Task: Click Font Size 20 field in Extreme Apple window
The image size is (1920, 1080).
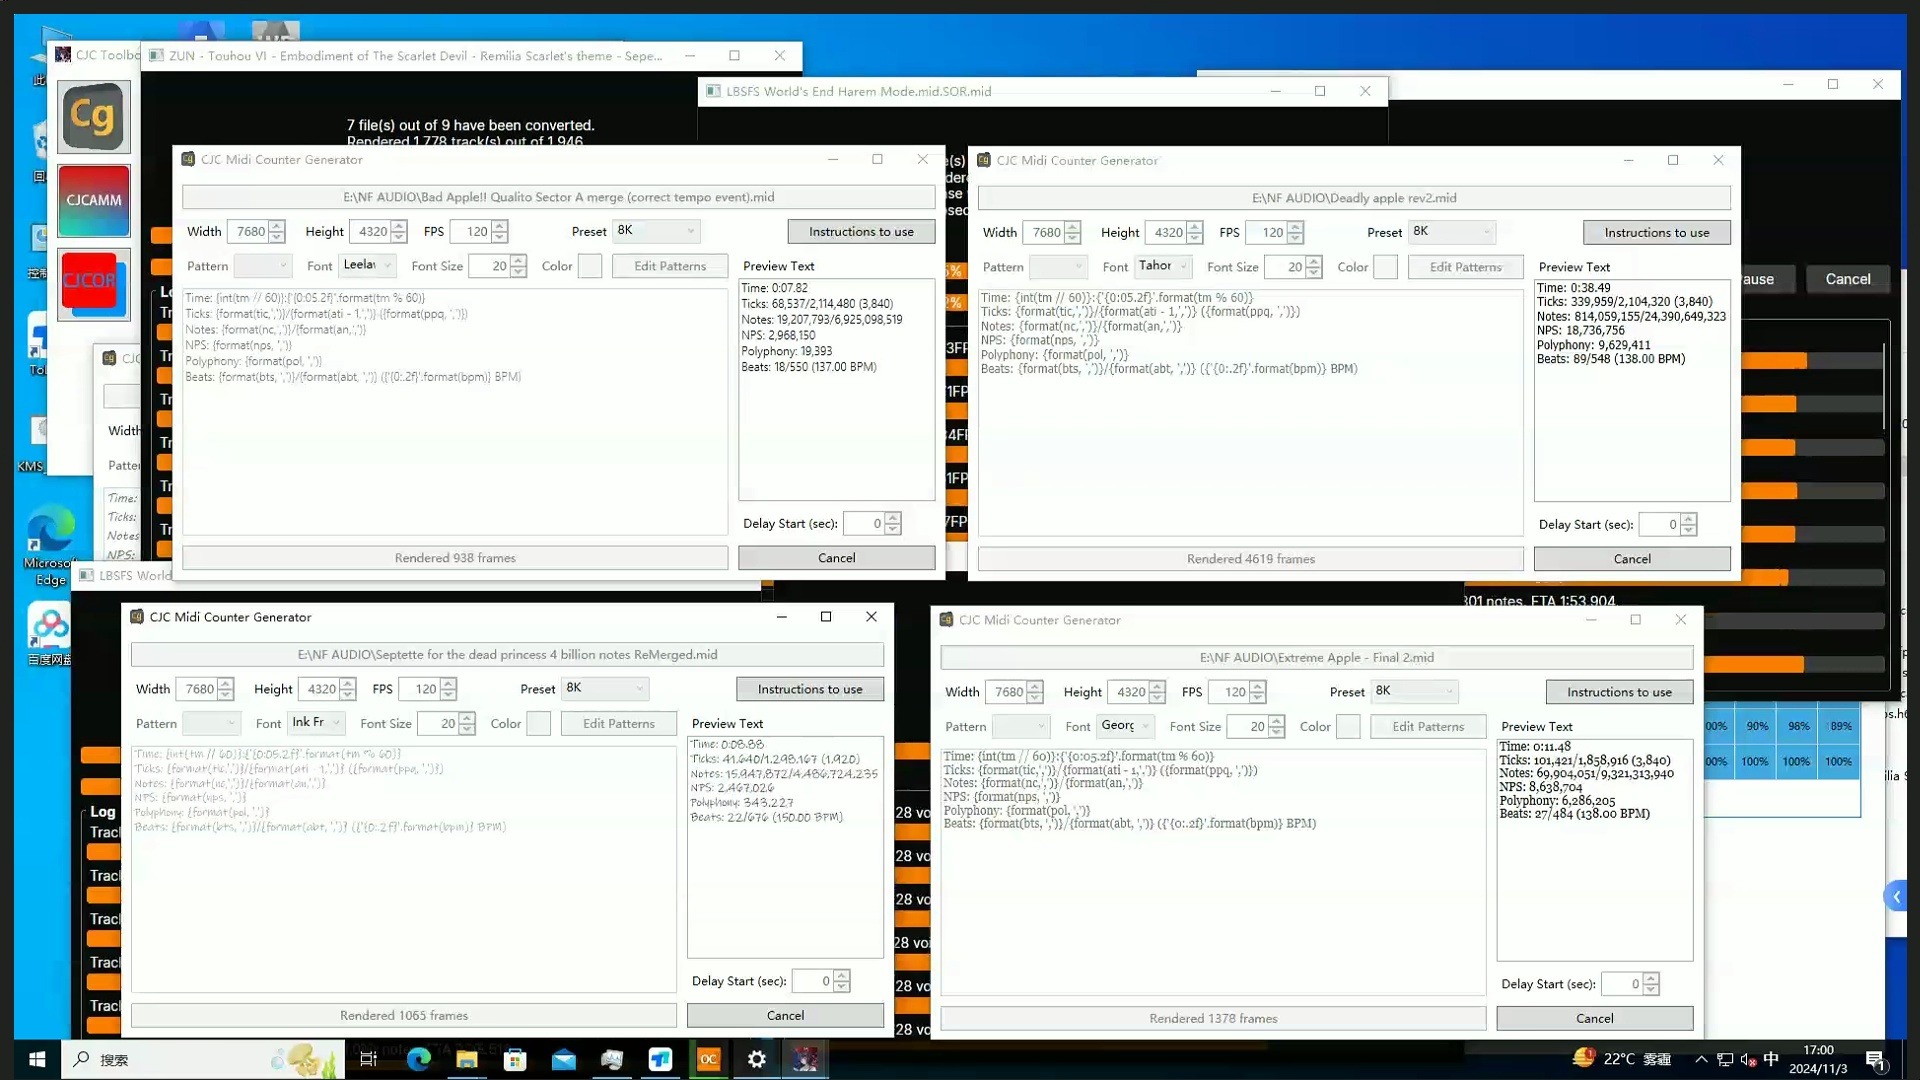Action: click(x=1248, y=727)
